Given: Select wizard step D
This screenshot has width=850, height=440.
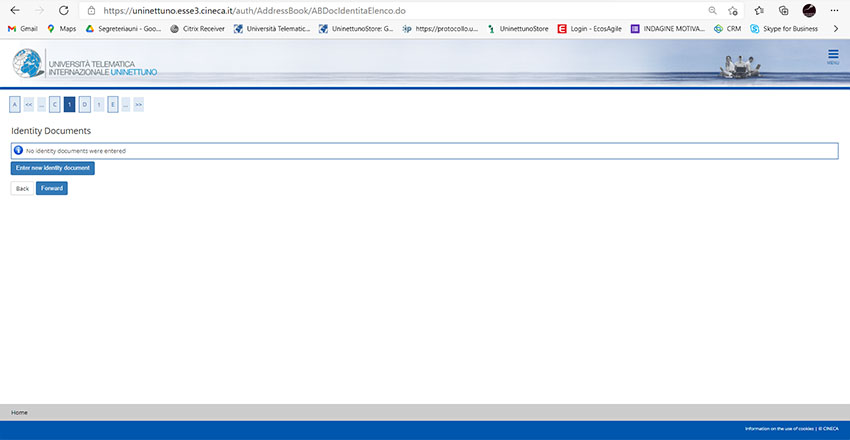Looking at the screenshot, I should tap(85, 104).
